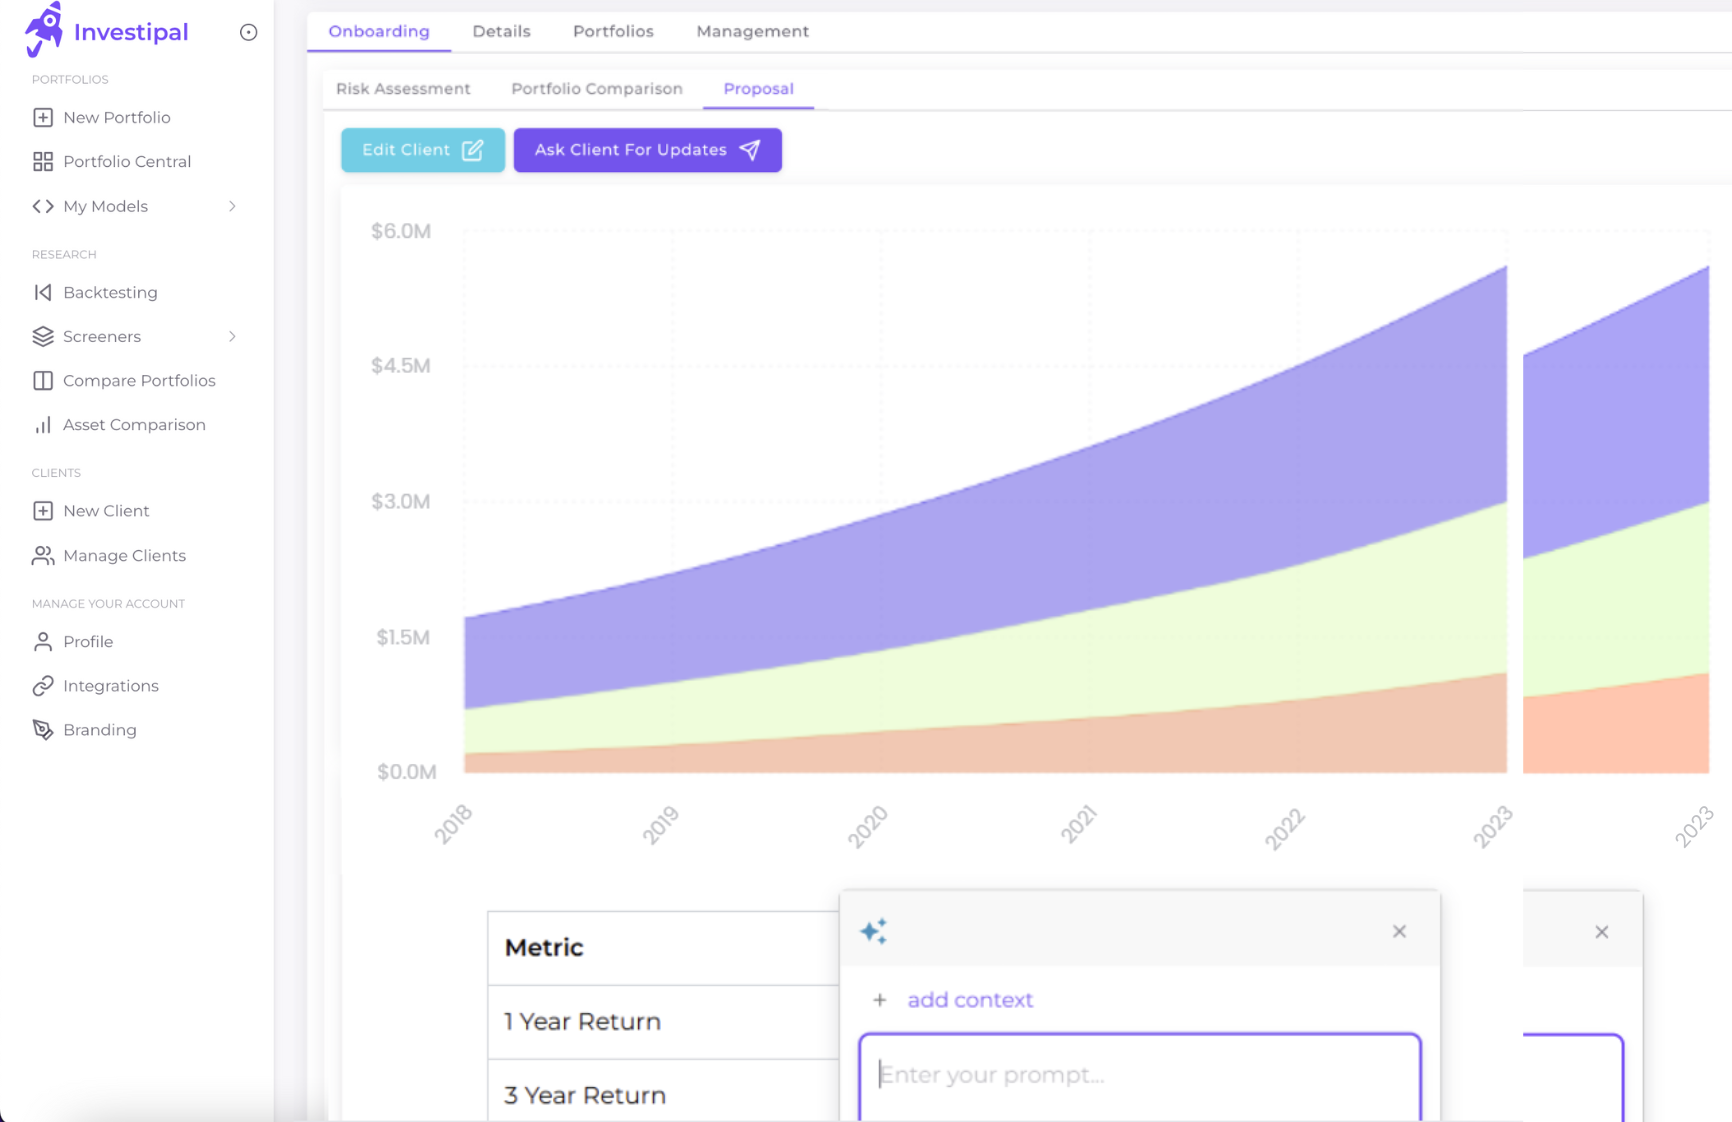Click inside the Enter your prompt field

point(1139,1075)
